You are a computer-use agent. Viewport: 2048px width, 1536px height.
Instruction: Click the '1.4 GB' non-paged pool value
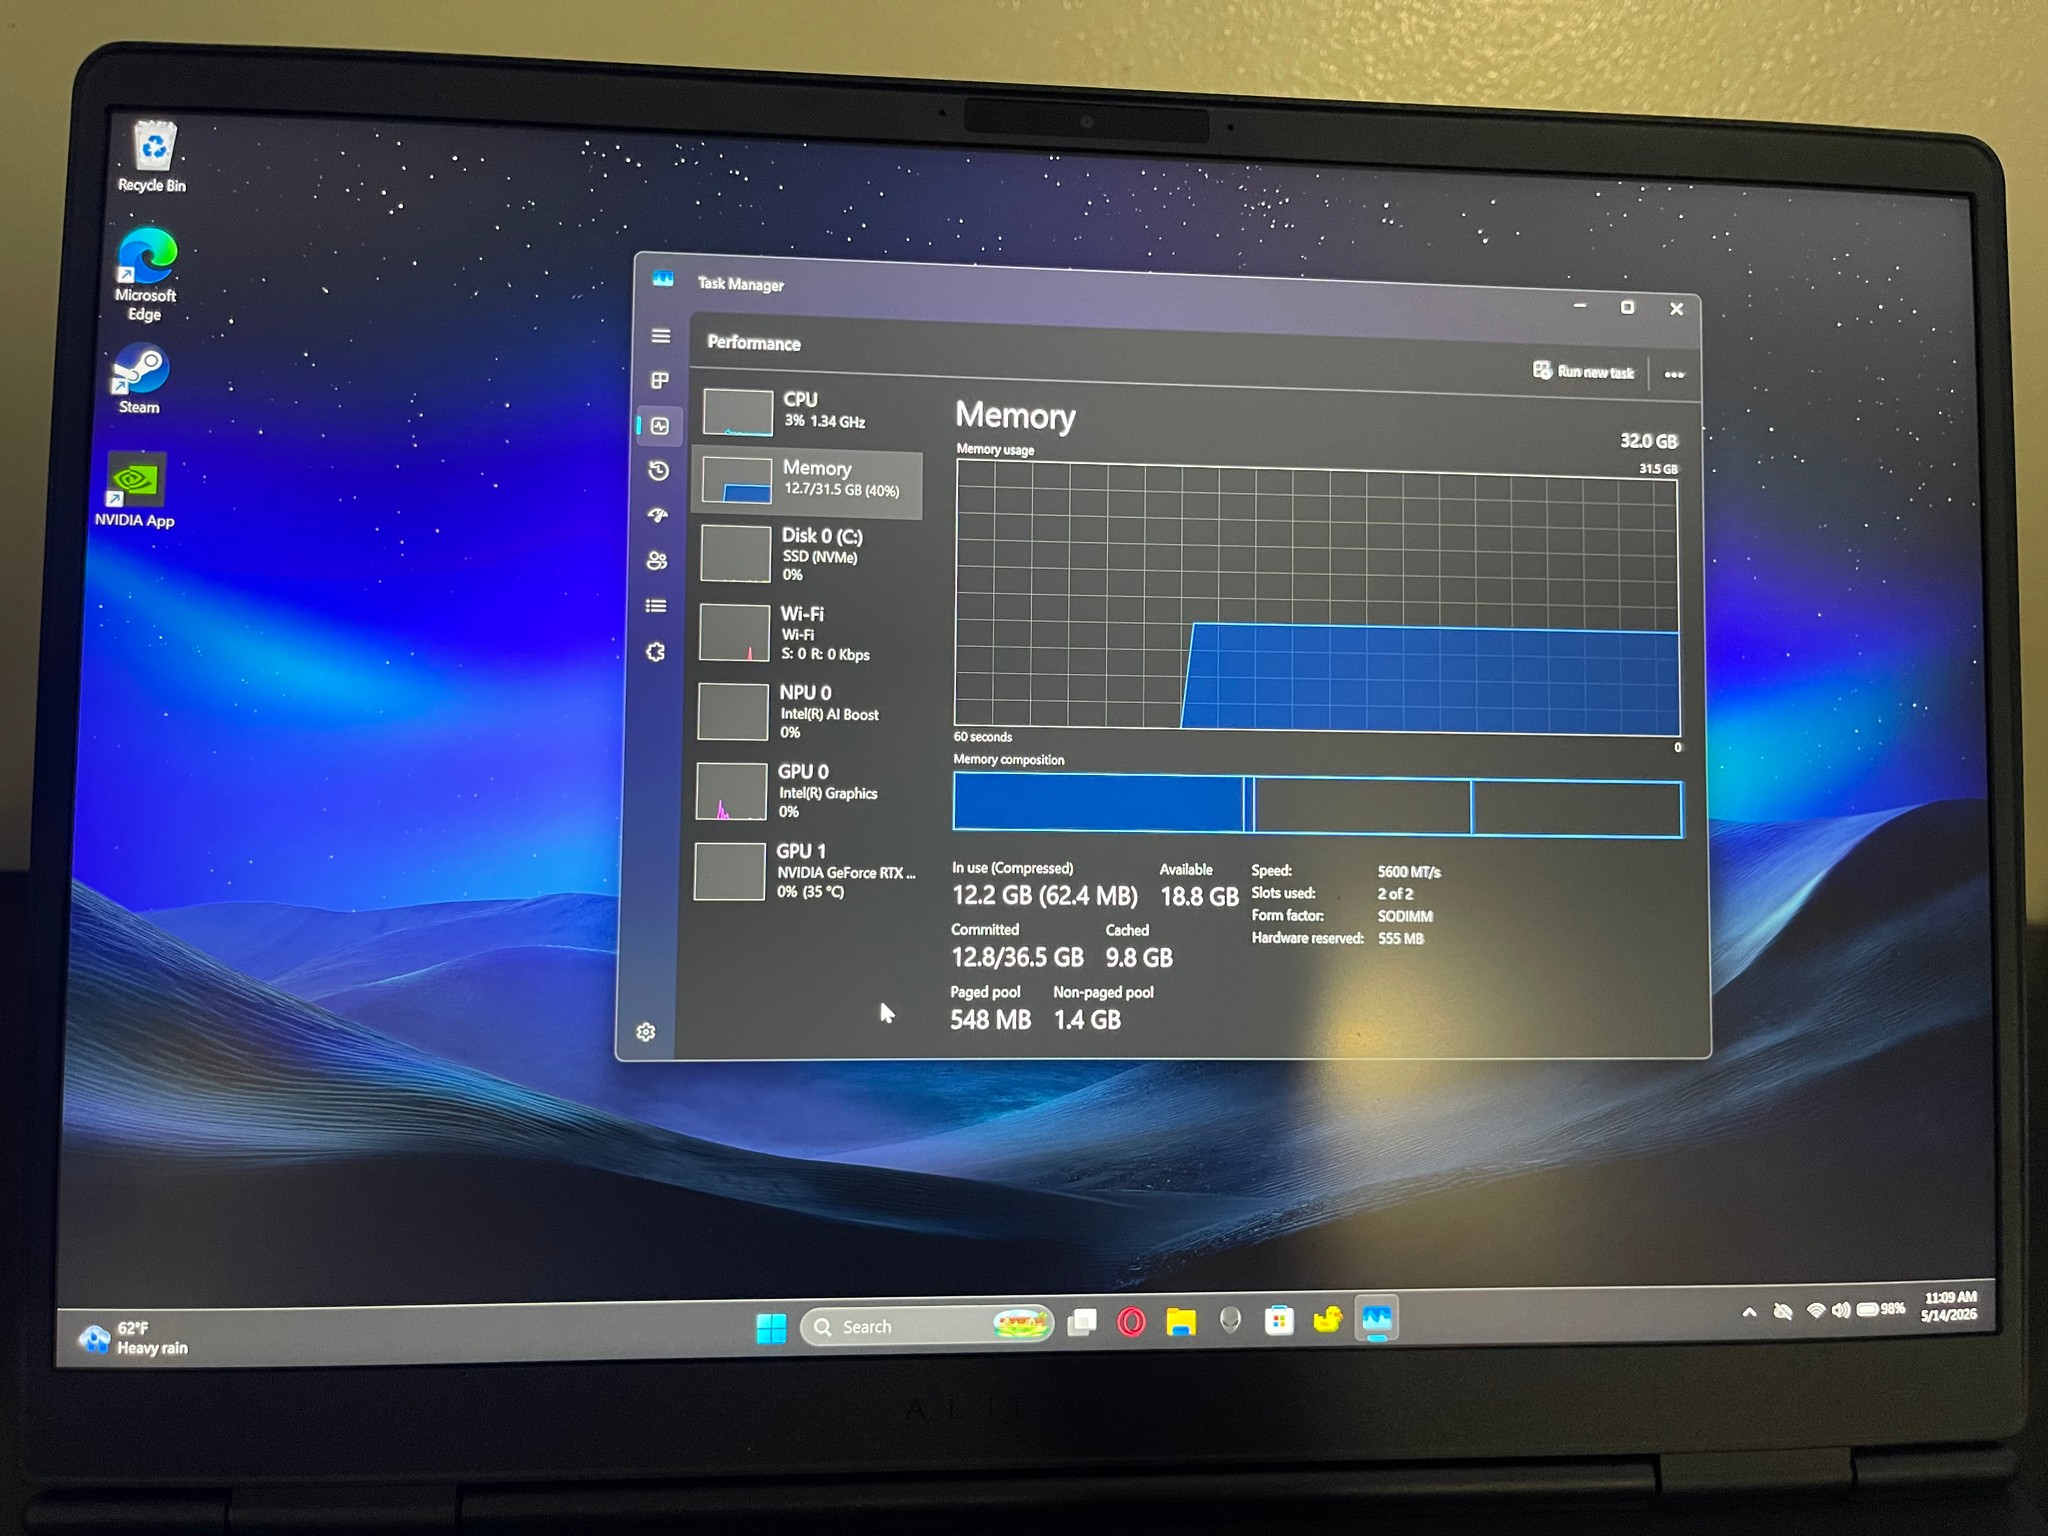pyautogui.click(x=1087, y=1020)
